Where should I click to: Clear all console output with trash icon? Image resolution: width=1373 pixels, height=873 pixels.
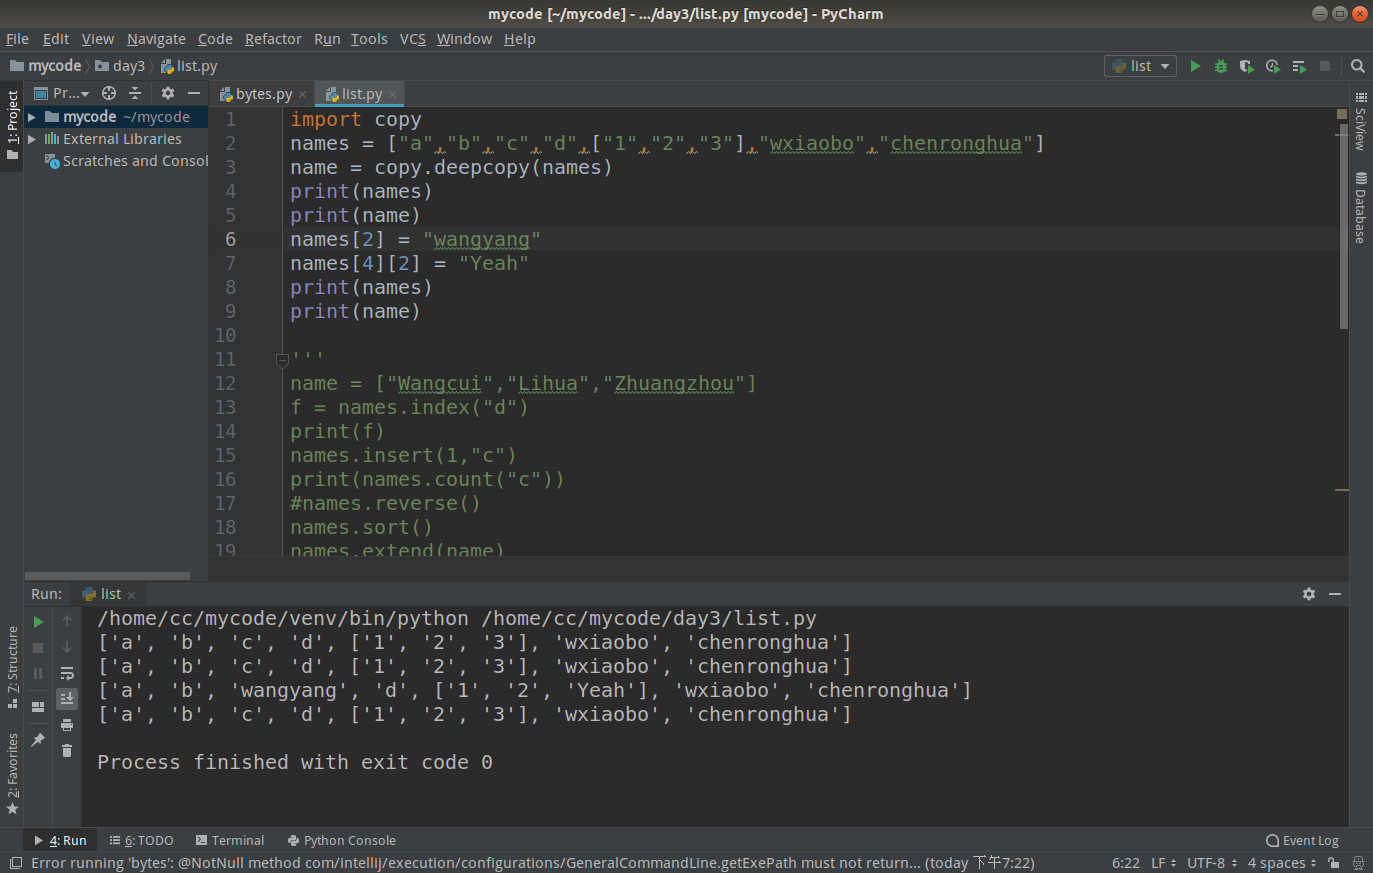coord(67,751)
